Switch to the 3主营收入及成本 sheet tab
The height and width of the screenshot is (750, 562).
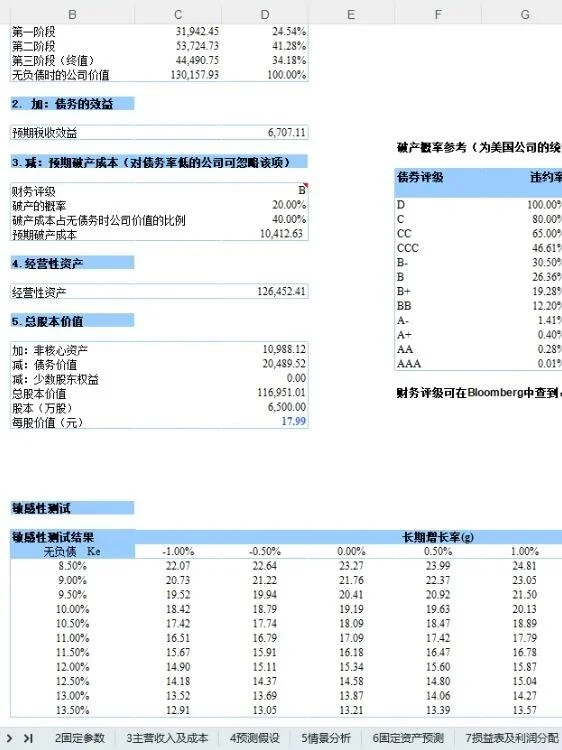(x=167, y=738)
